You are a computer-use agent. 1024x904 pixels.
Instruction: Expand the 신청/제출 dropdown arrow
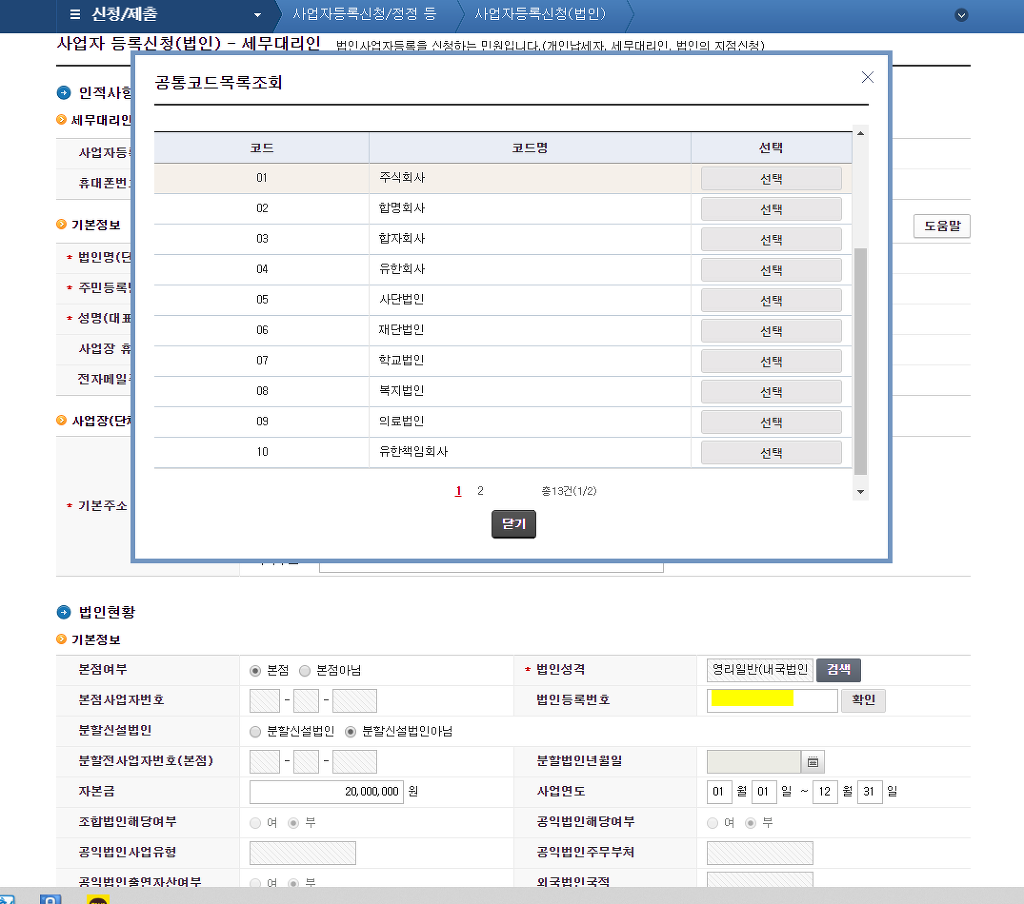(x=257, y=15)
